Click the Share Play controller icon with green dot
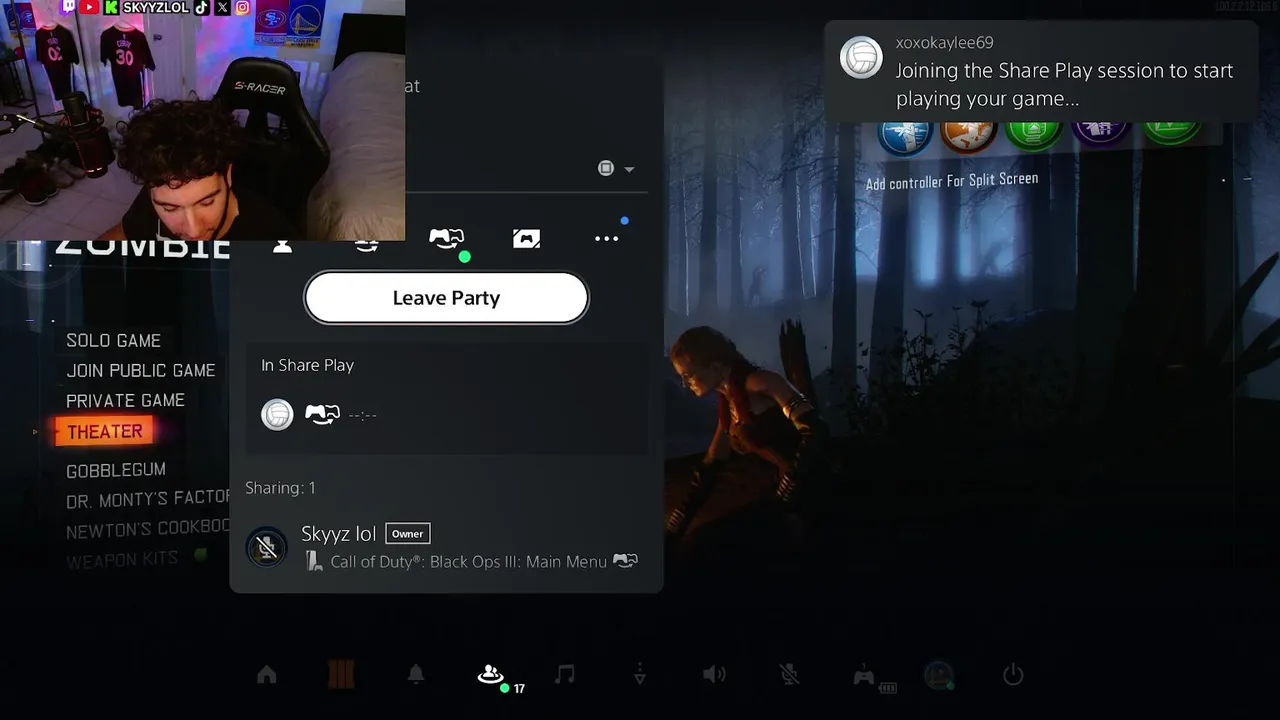The image size is (1280, 720). point(447,238)
